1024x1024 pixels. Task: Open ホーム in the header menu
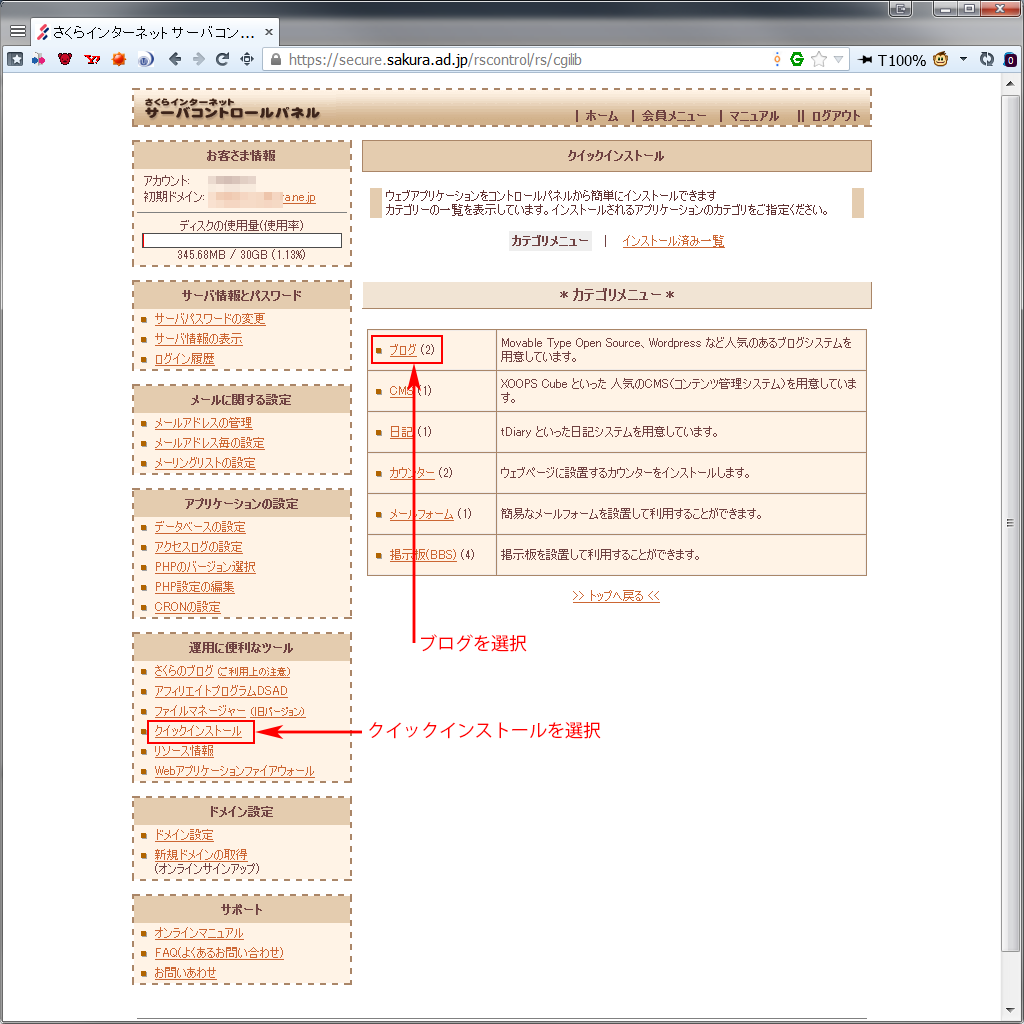(x=601, y=116)
